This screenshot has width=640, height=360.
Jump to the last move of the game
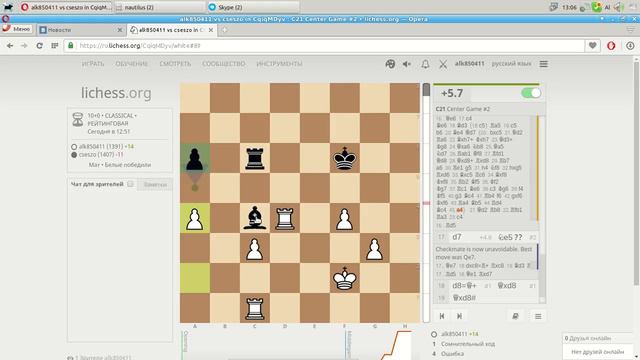(x=459, y=316)
